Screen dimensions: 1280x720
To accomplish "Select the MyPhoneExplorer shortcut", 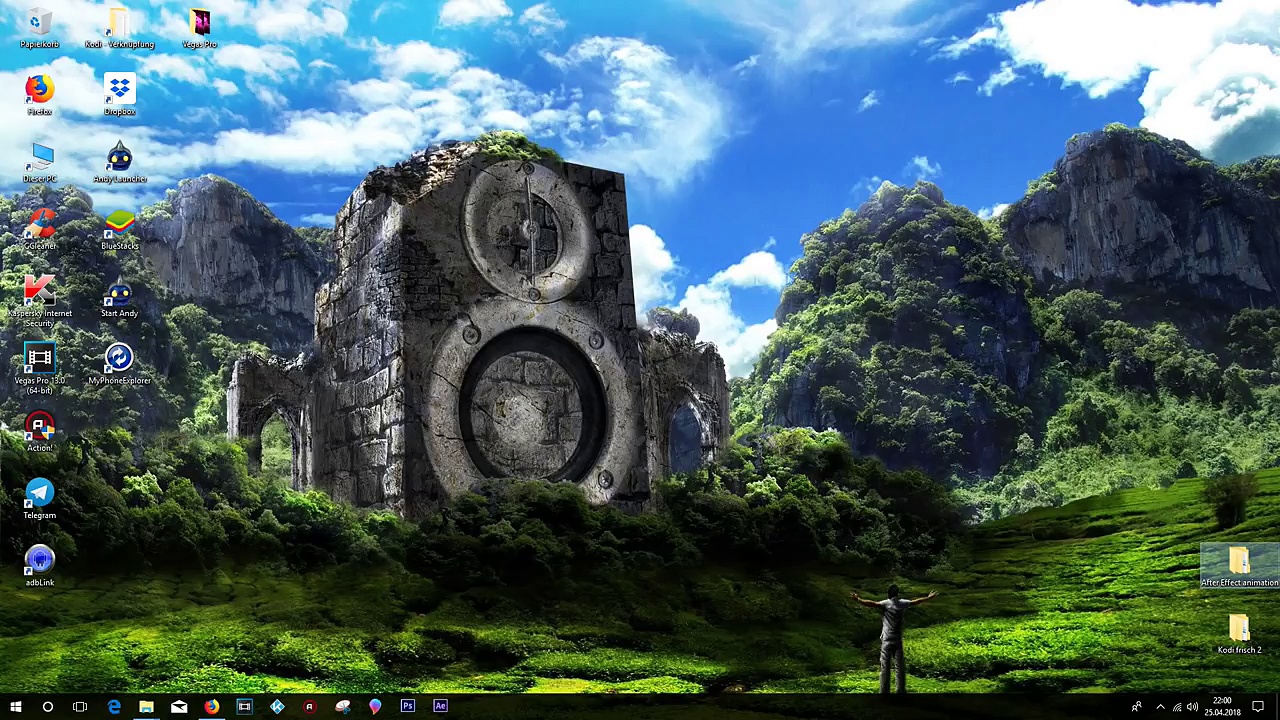I will [x=119, y=365].
